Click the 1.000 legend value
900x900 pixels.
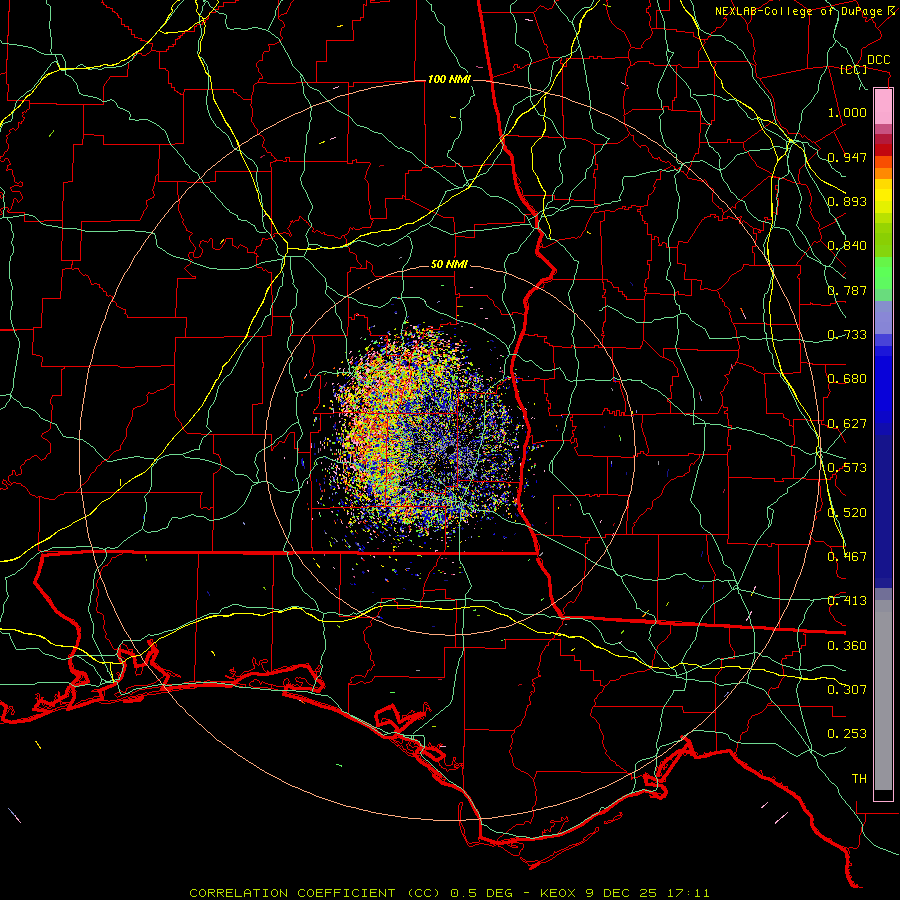[x=847, y=112]
